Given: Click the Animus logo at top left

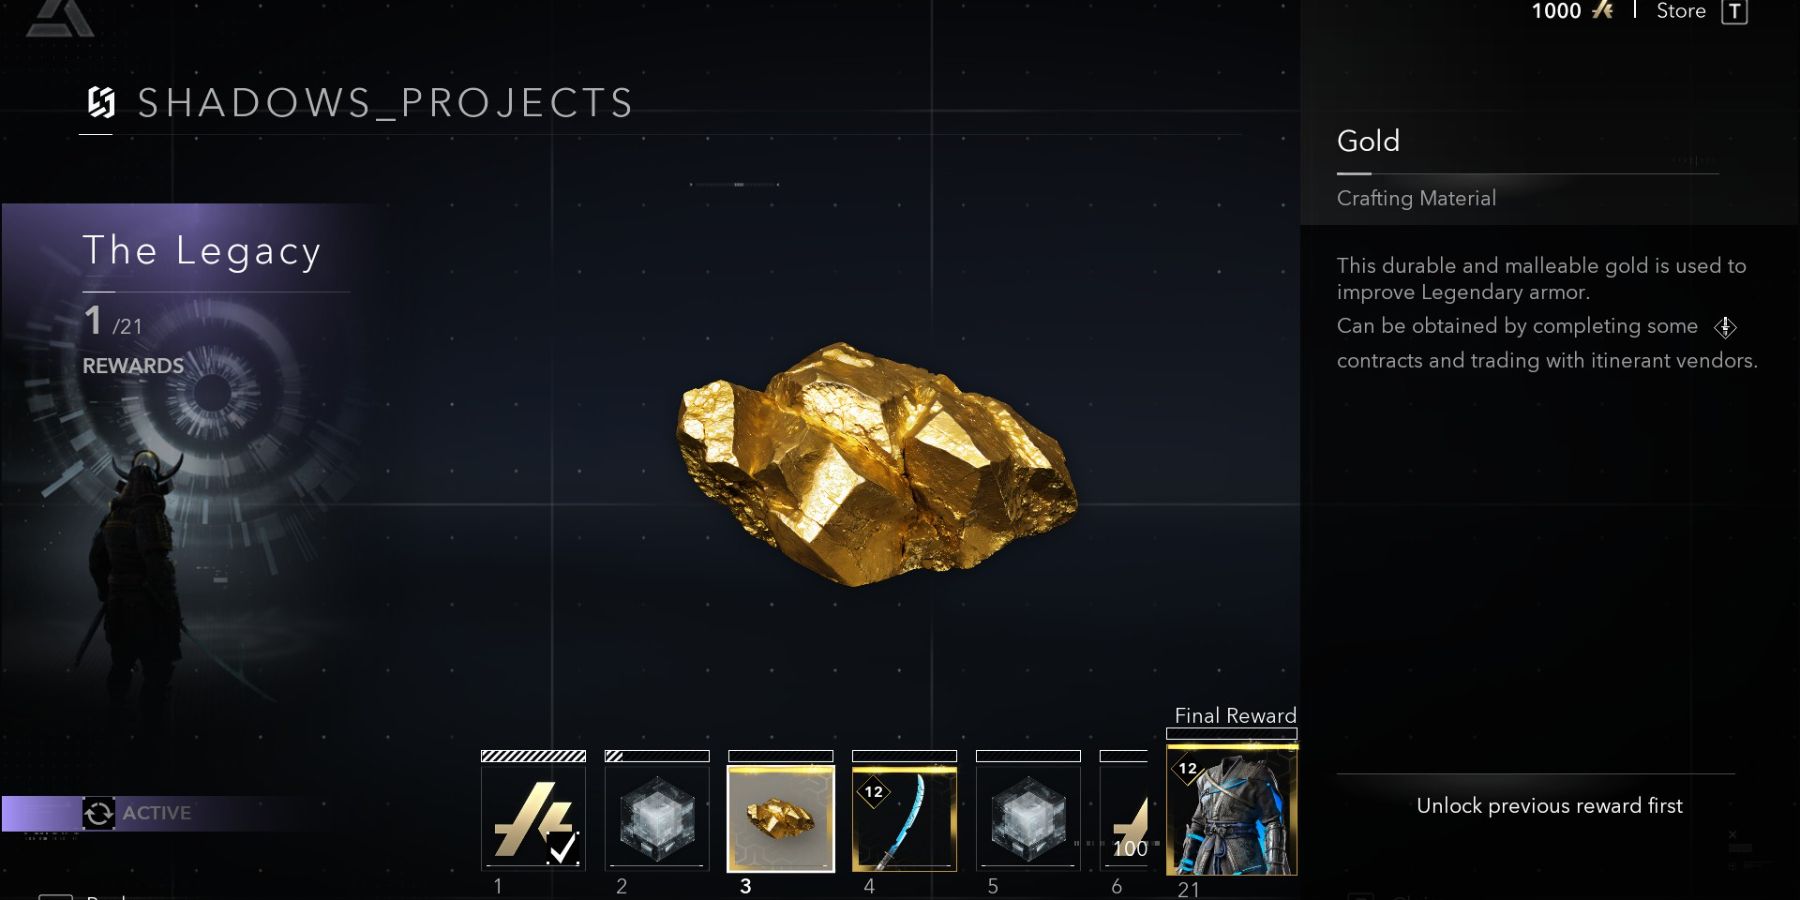Looking at the screenshot, I should [60, 17].
